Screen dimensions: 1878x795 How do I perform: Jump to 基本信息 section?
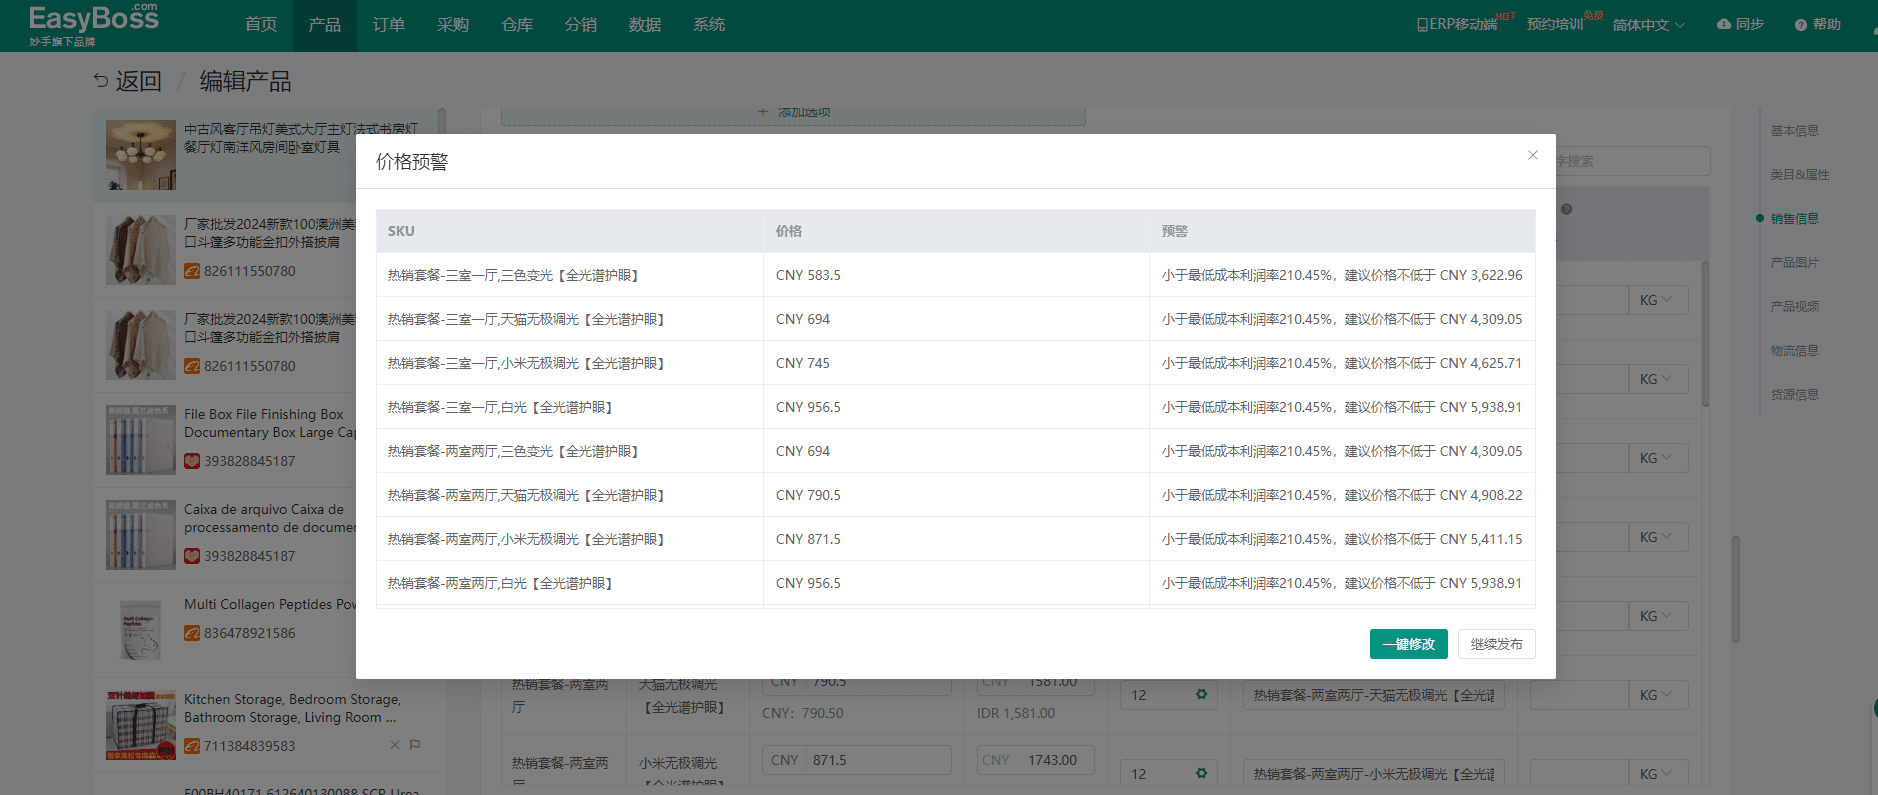click(1794, 131)
